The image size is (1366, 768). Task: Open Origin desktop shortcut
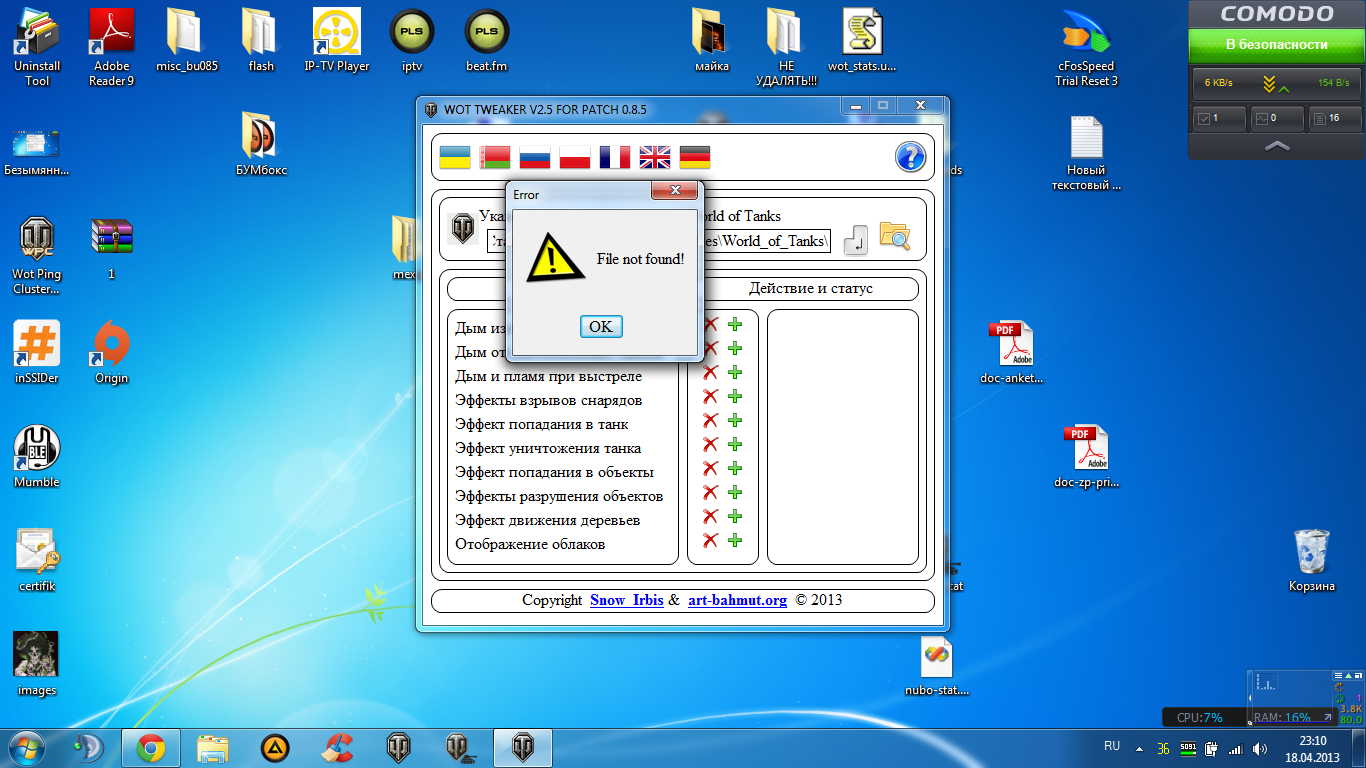pos(111,352)
